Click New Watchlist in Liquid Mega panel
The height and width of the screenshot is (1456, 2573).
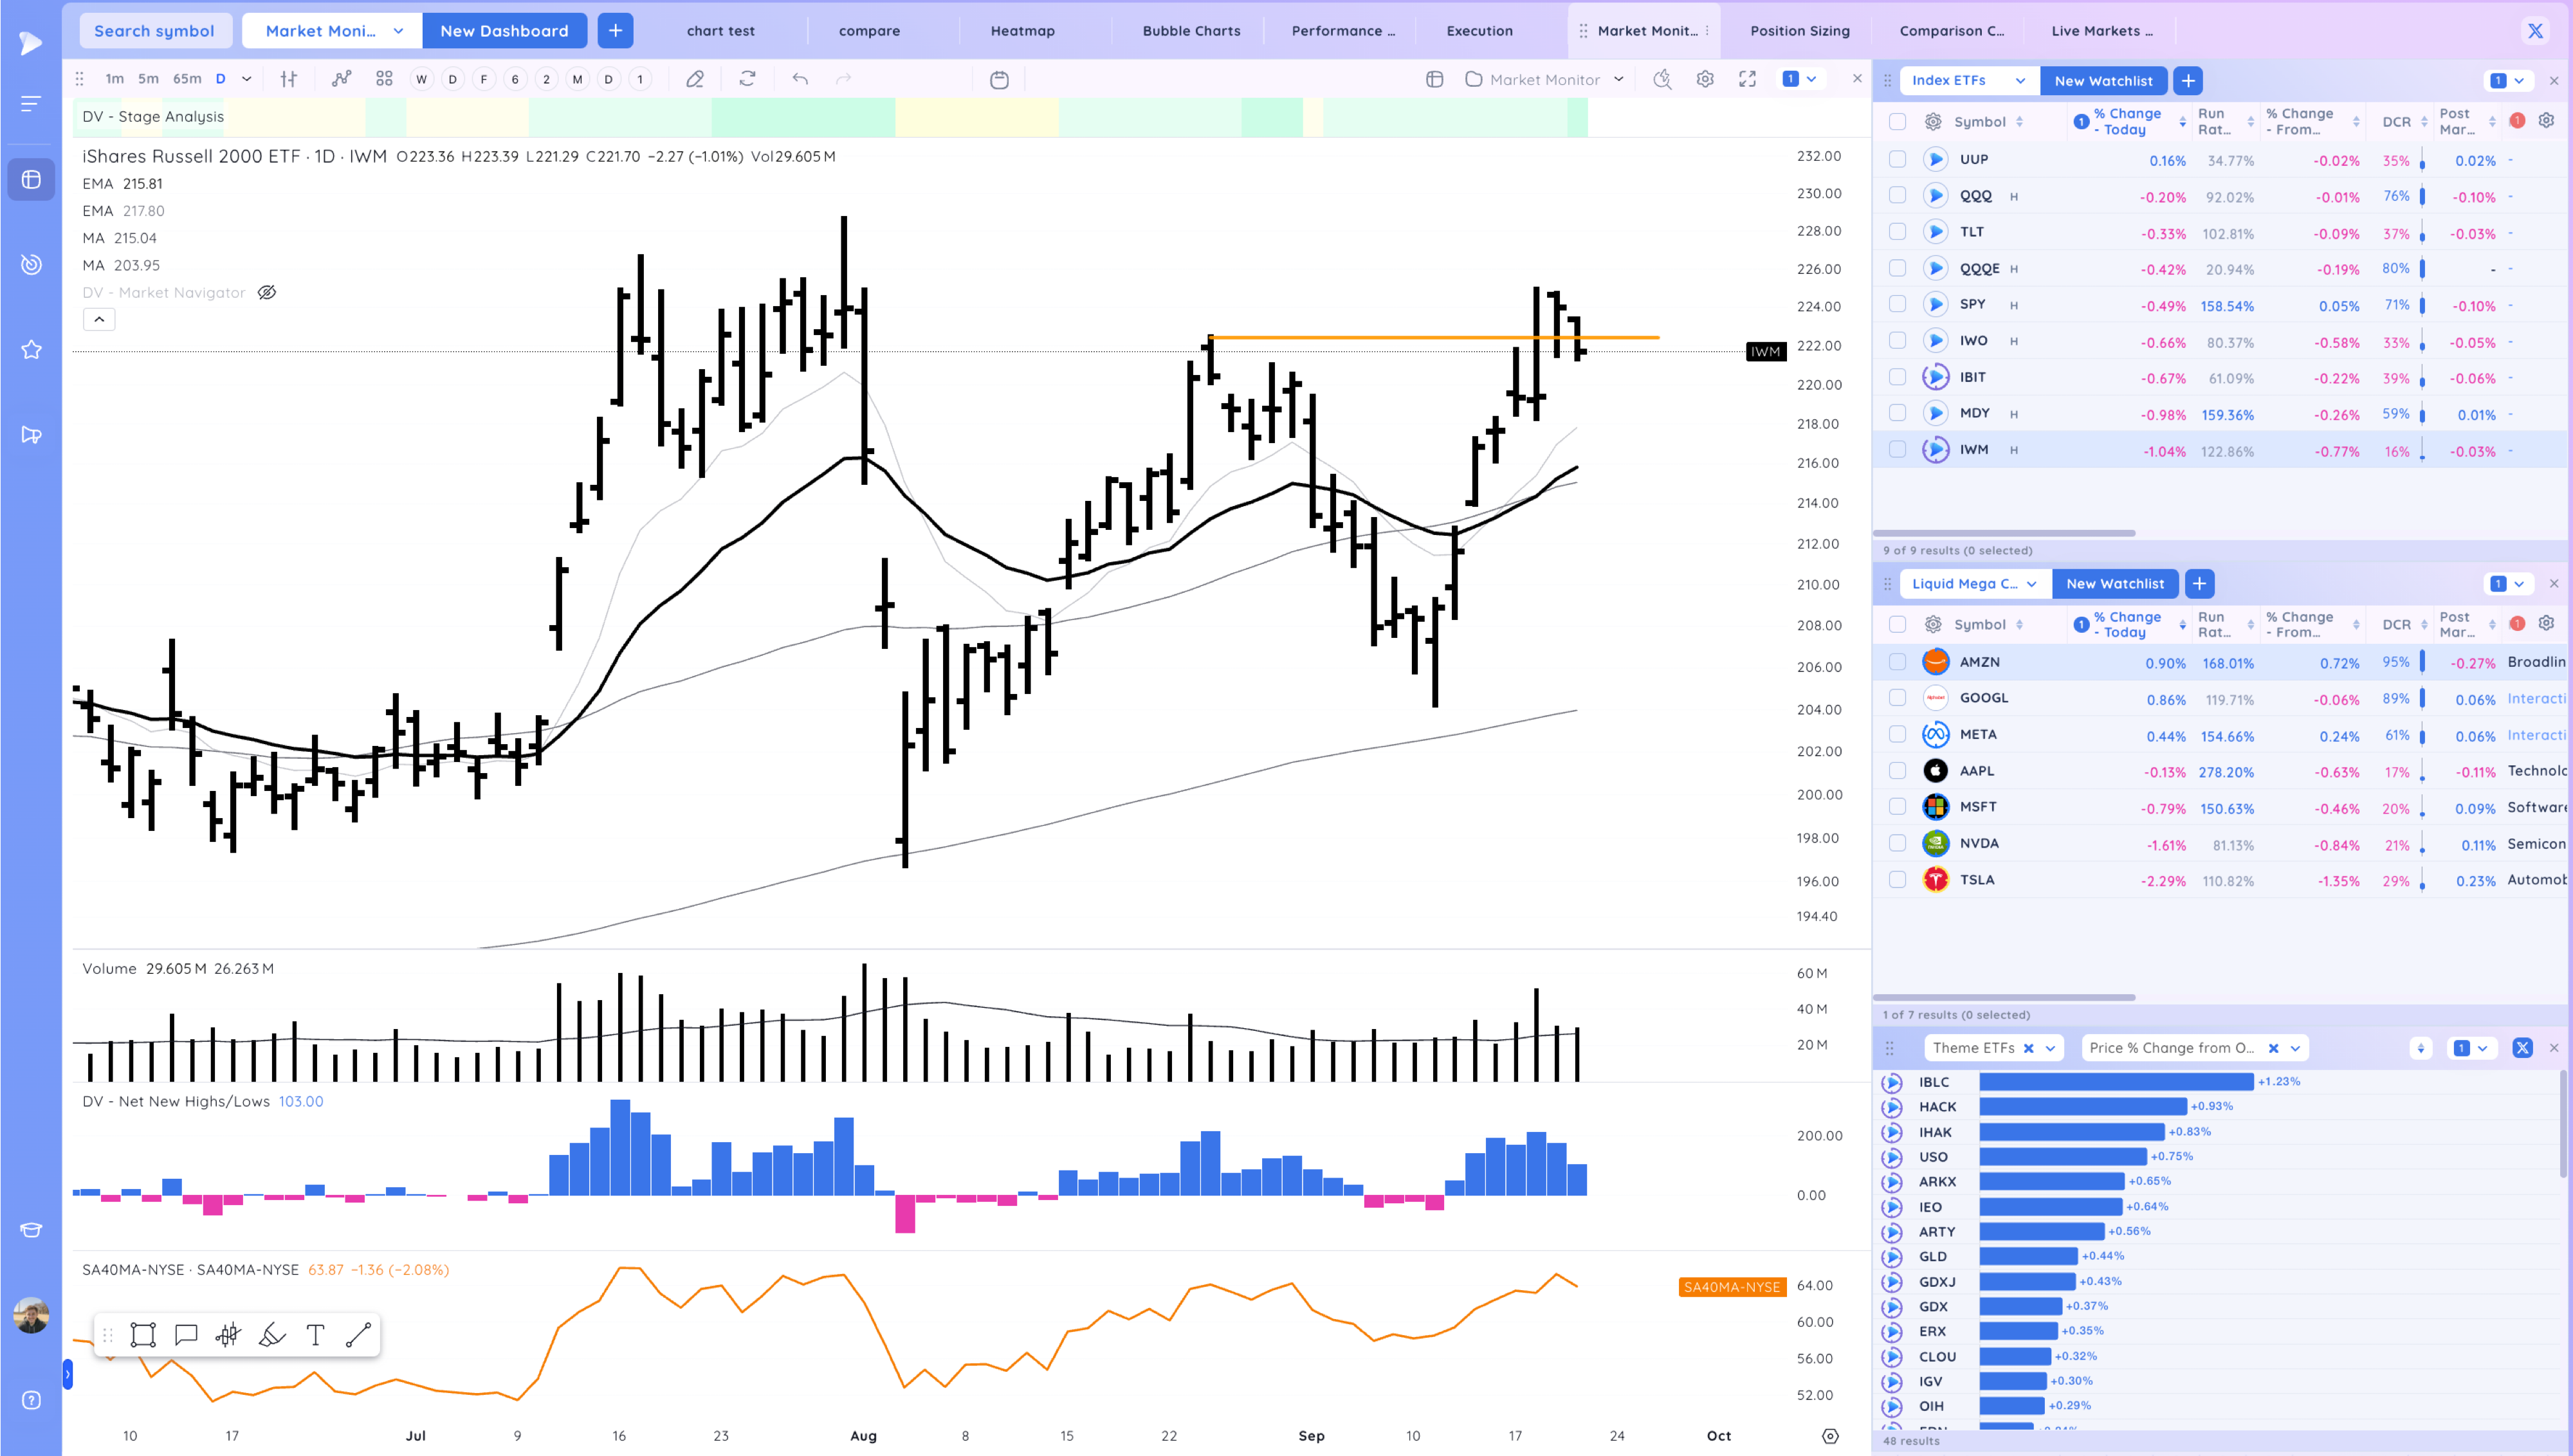pyautogui.click(x=2114, y=584)
